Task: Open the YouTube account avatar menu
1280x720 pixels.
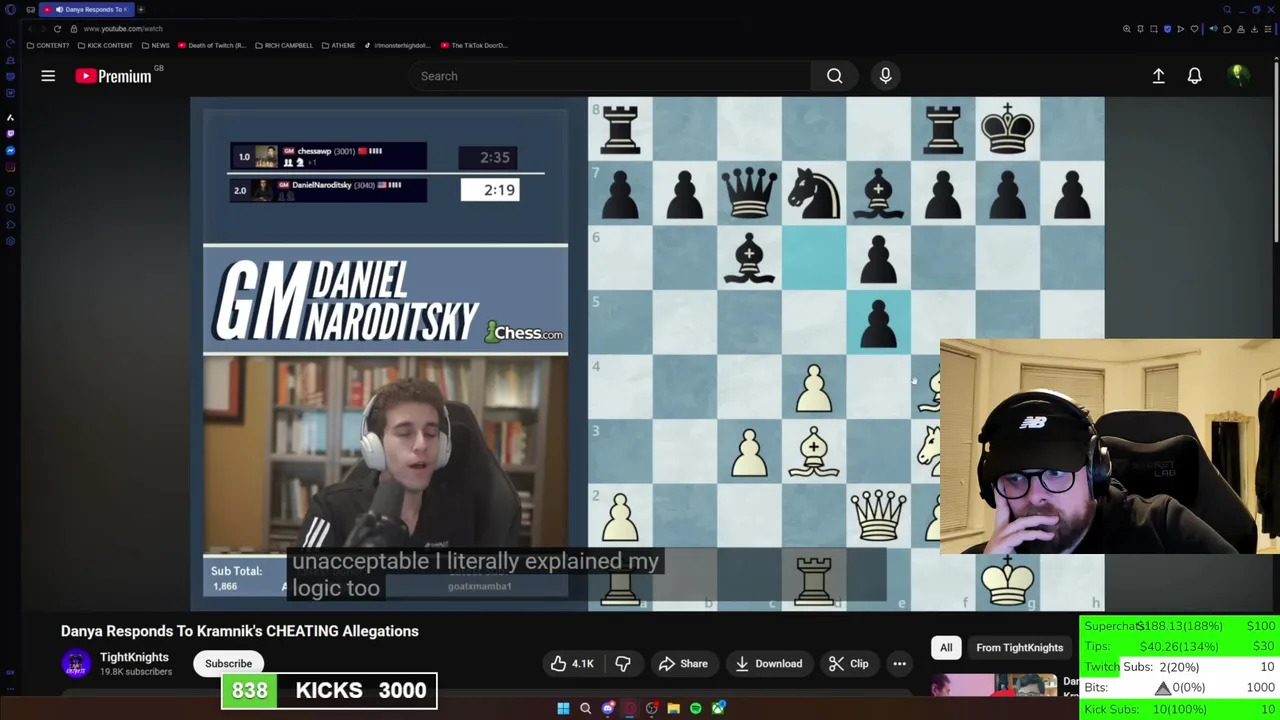Action: [1237, 76]
